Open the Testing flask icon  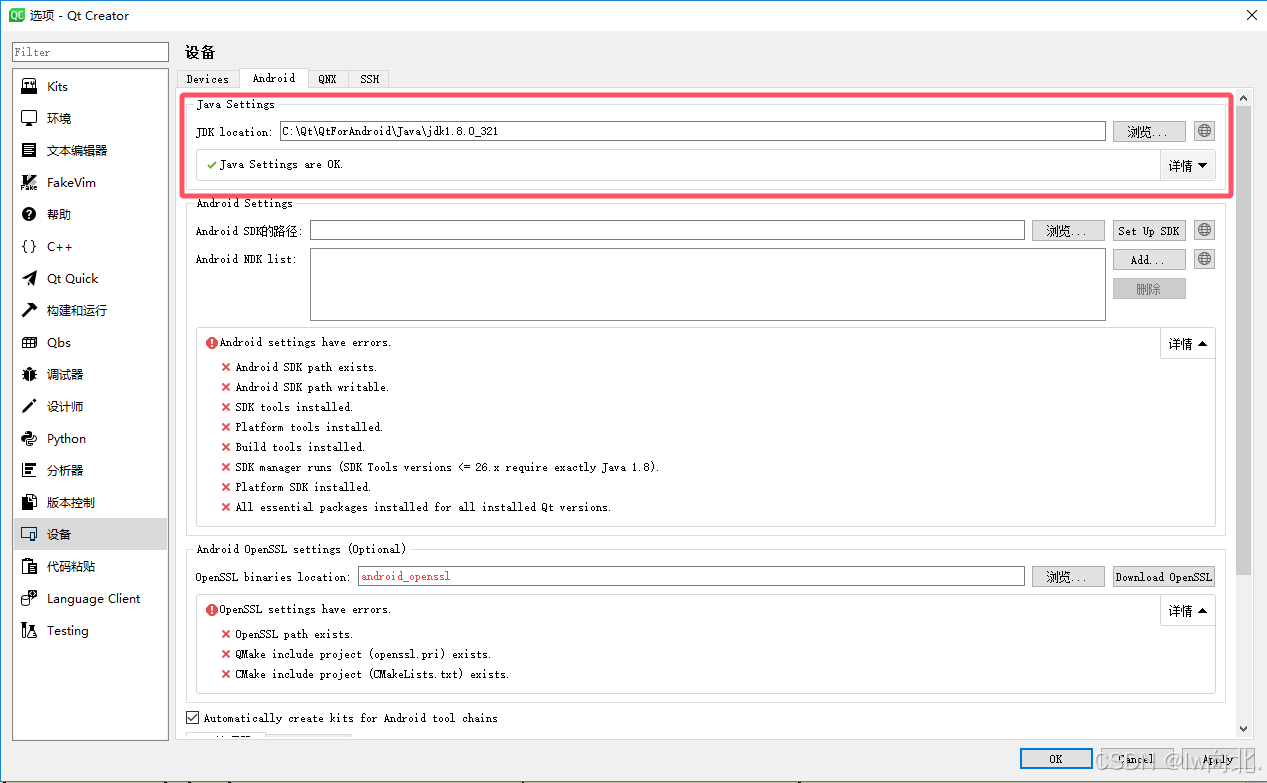(x=29, y=631)
